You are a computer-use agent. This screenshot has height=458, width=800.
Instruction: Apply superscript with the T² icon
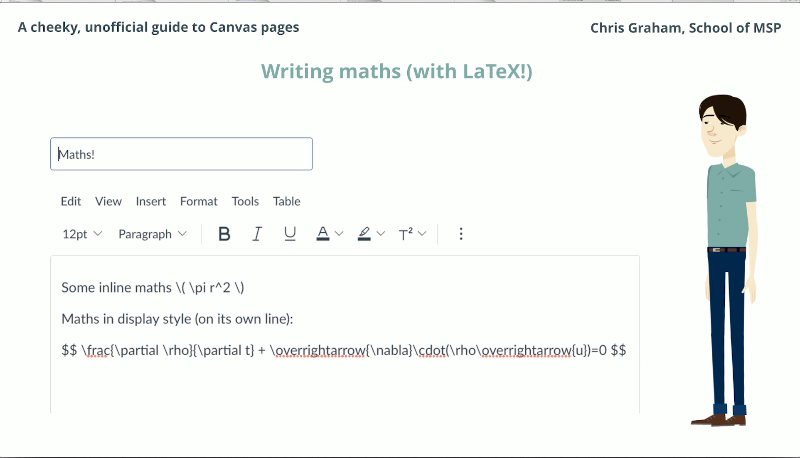click(x=405, y=234)
